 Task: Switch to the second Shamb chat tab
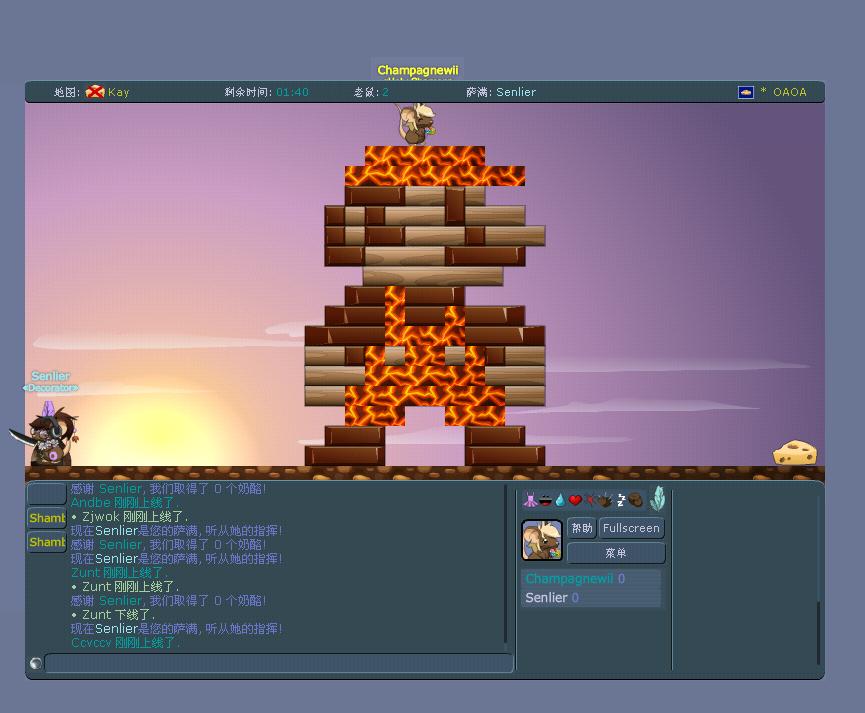tap(46, 542)
